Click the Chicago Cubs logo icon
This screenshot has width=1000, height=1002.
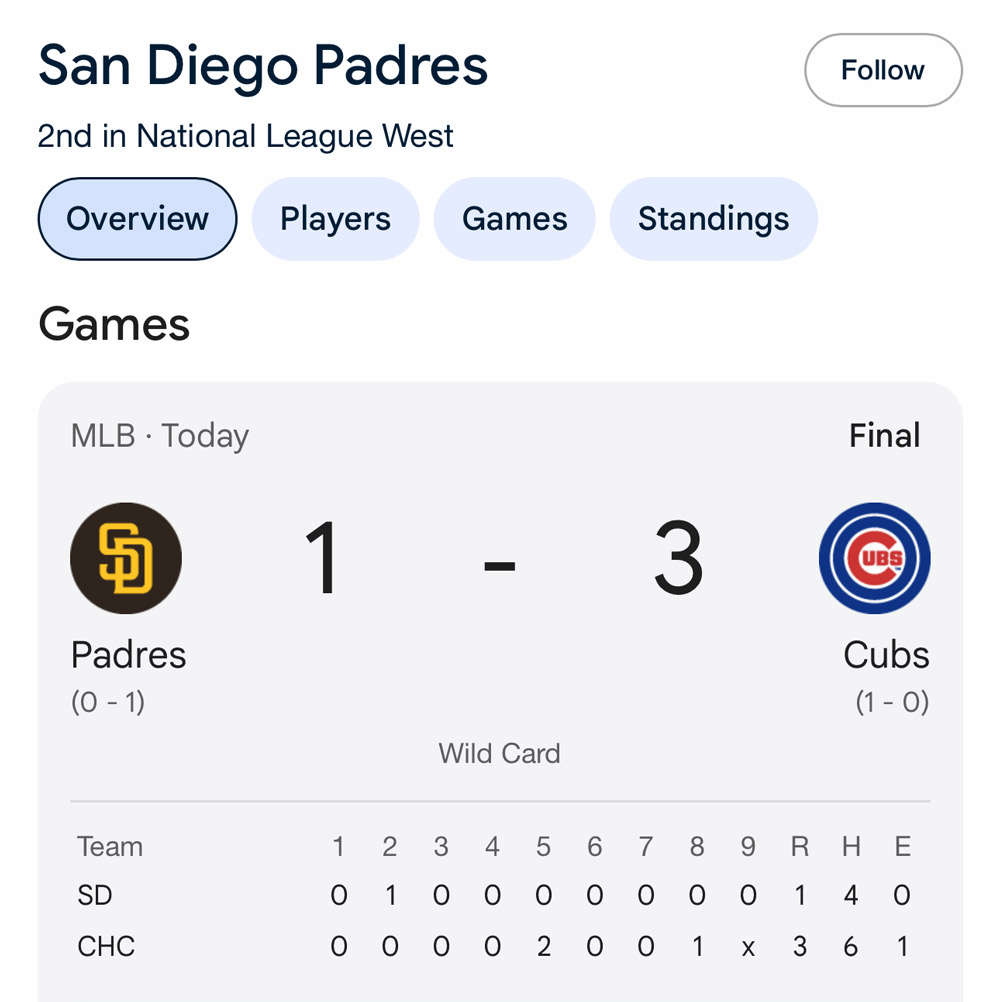pos(874,558)
